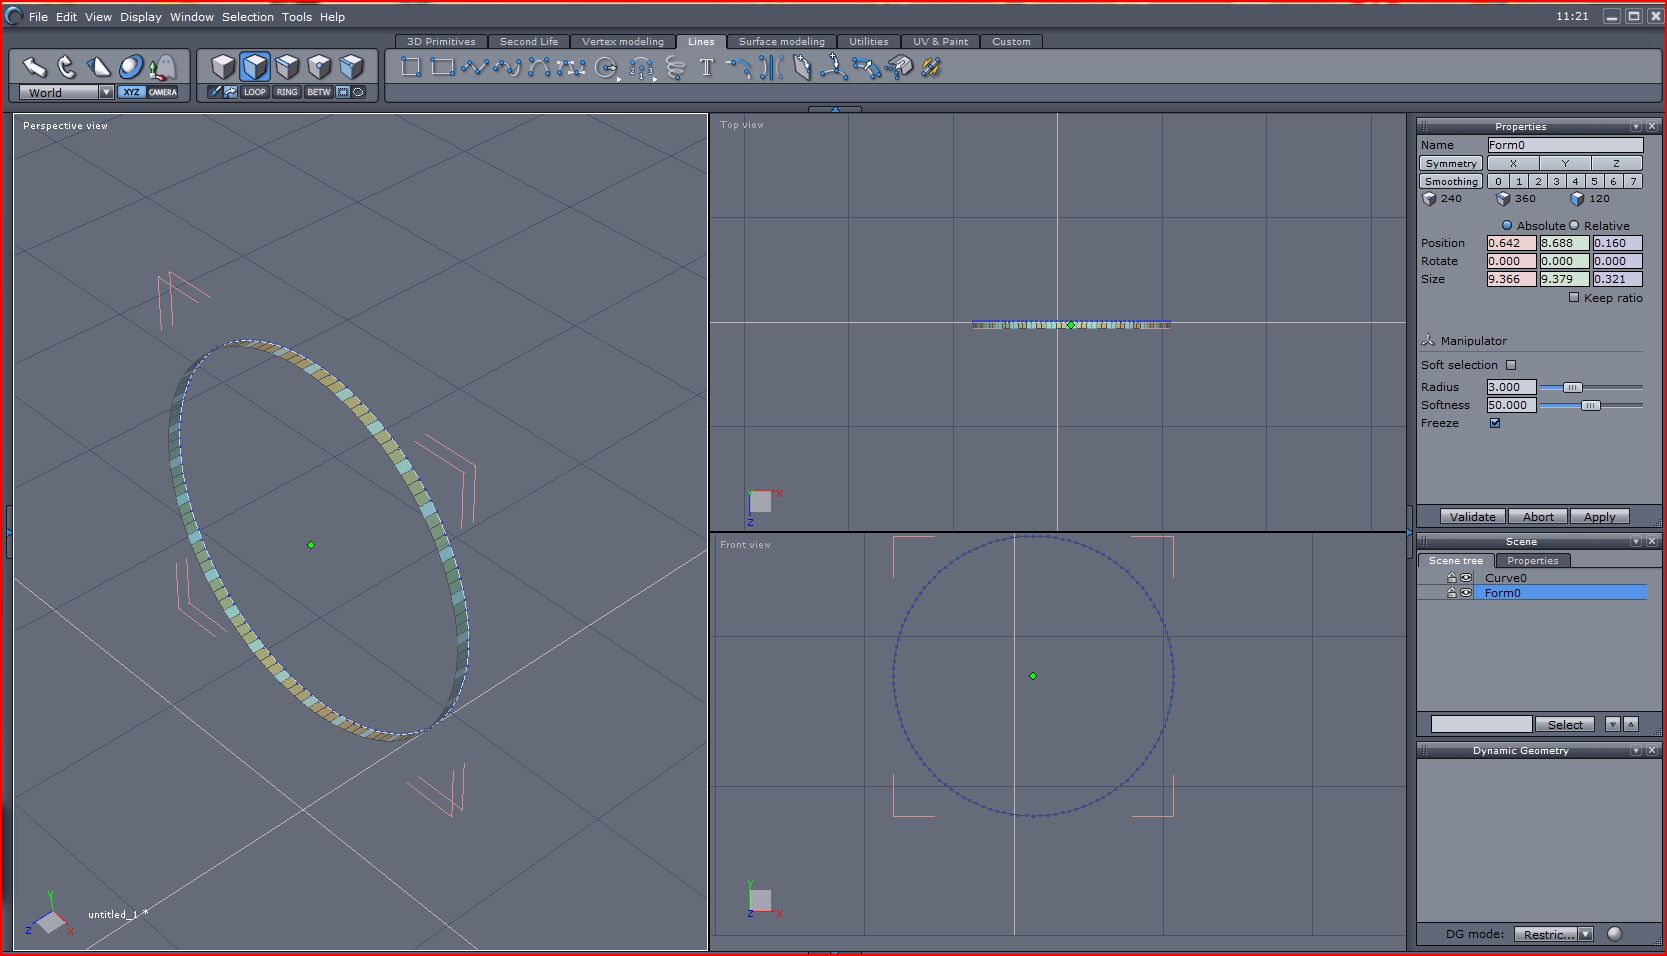This screenshot has height=956, width=1667.
Task: Click the Abort button
Action: 1538,517
